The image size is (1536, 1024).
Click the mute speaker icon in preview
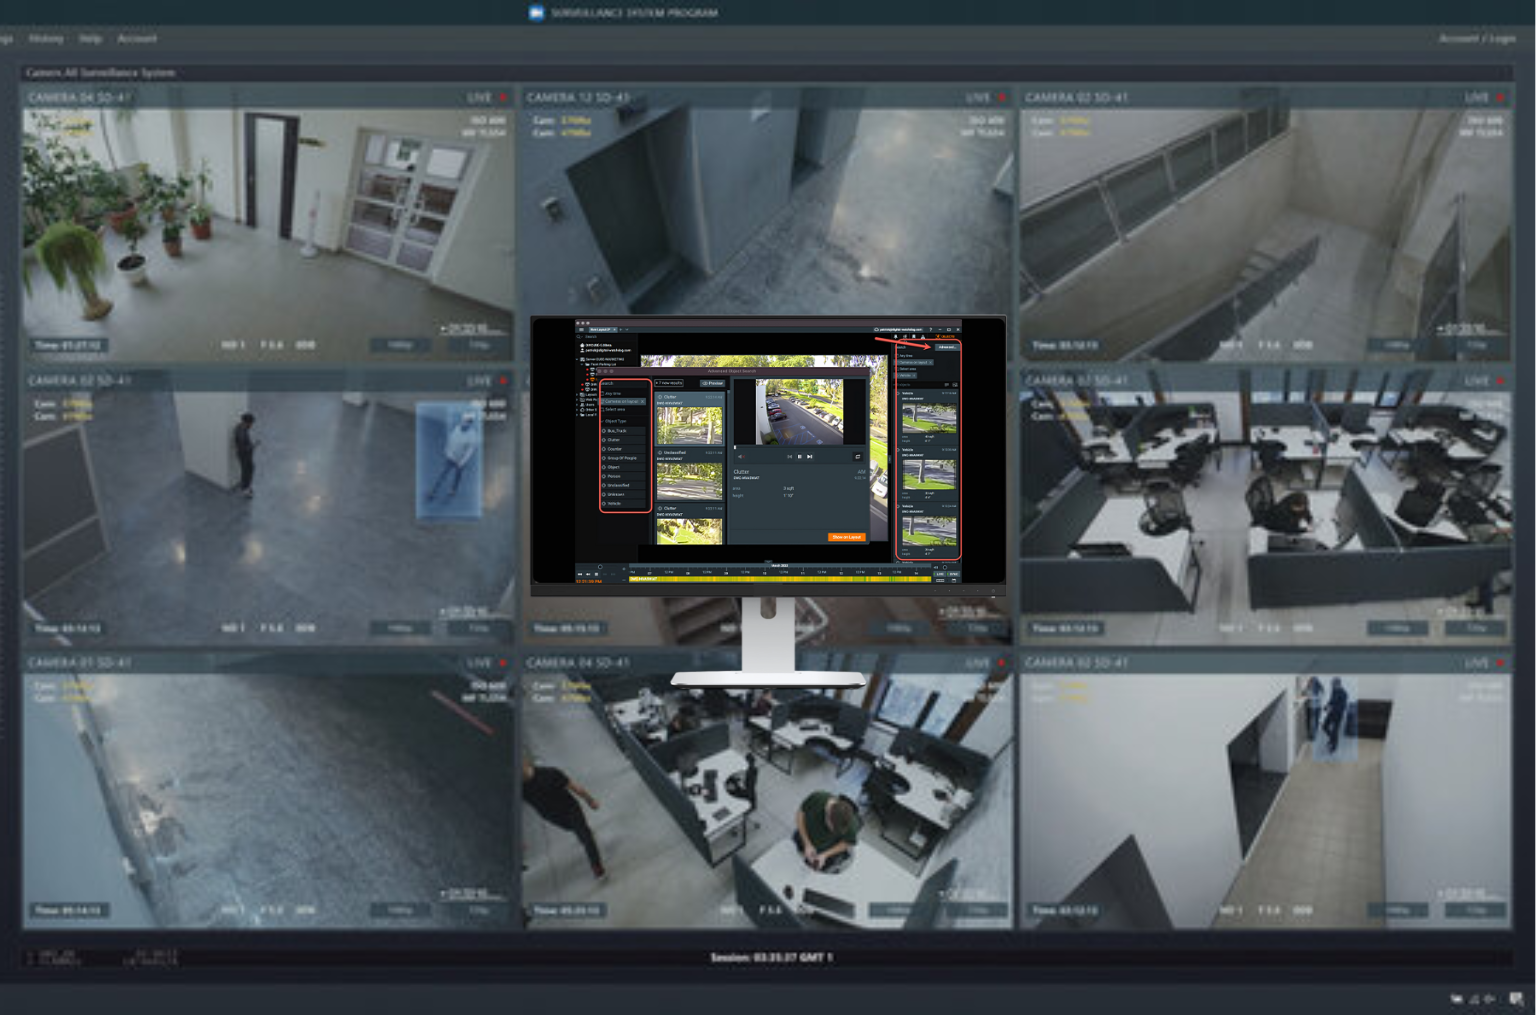[x=741, y=457]
